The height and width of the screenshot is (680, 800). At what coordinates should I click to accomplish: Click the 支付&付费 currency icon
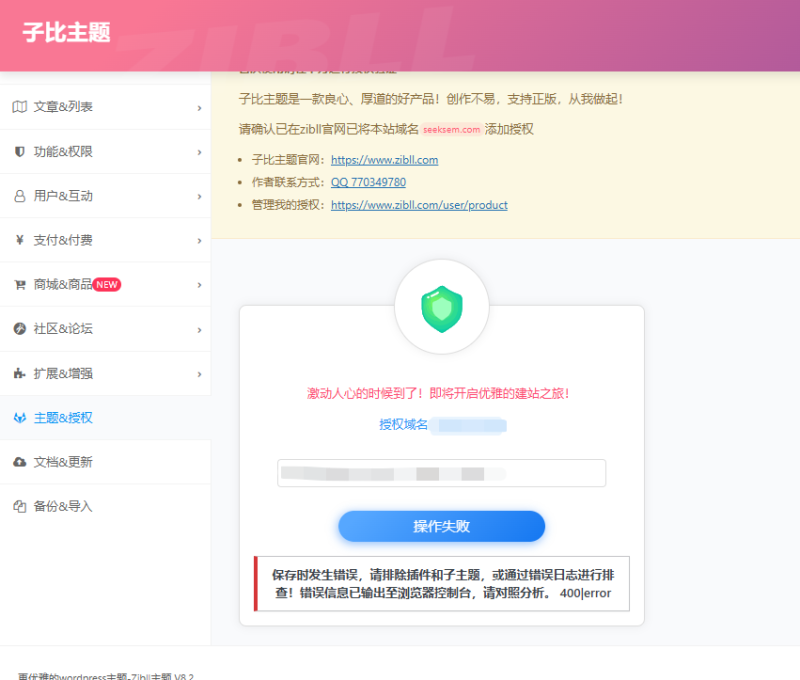[18, 240]
